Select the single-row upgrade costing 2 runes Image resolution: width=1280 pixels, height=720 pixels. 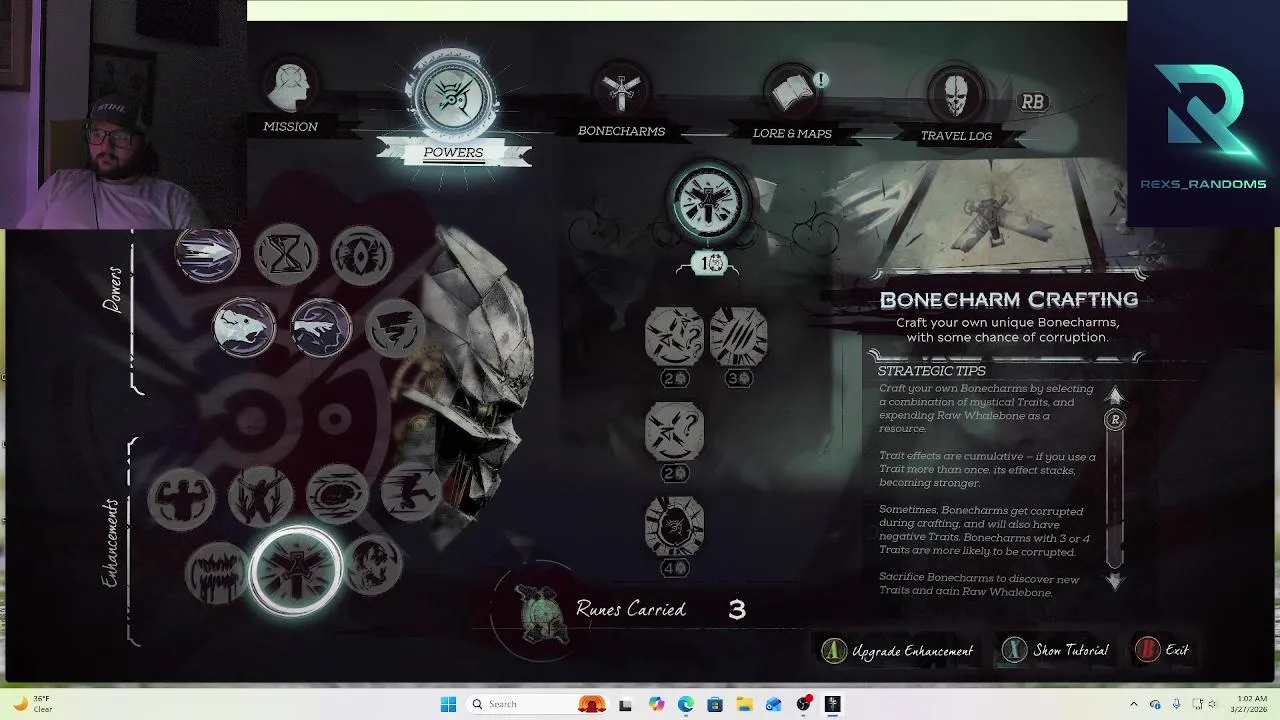674,431
